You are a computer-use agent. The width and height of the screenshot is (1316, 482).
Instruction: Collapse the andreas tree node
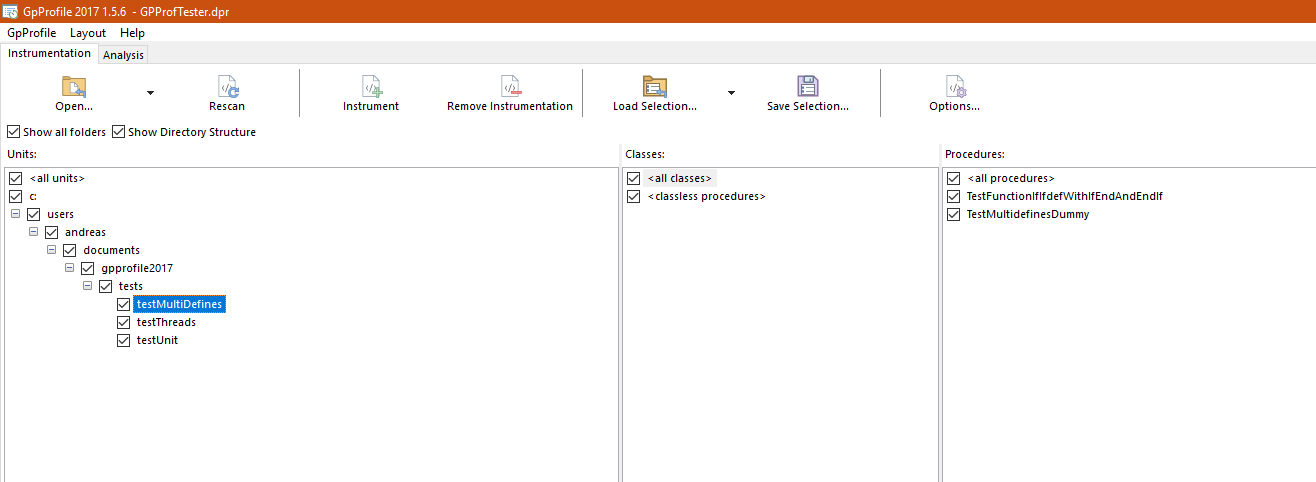click(x=33, y=232)
